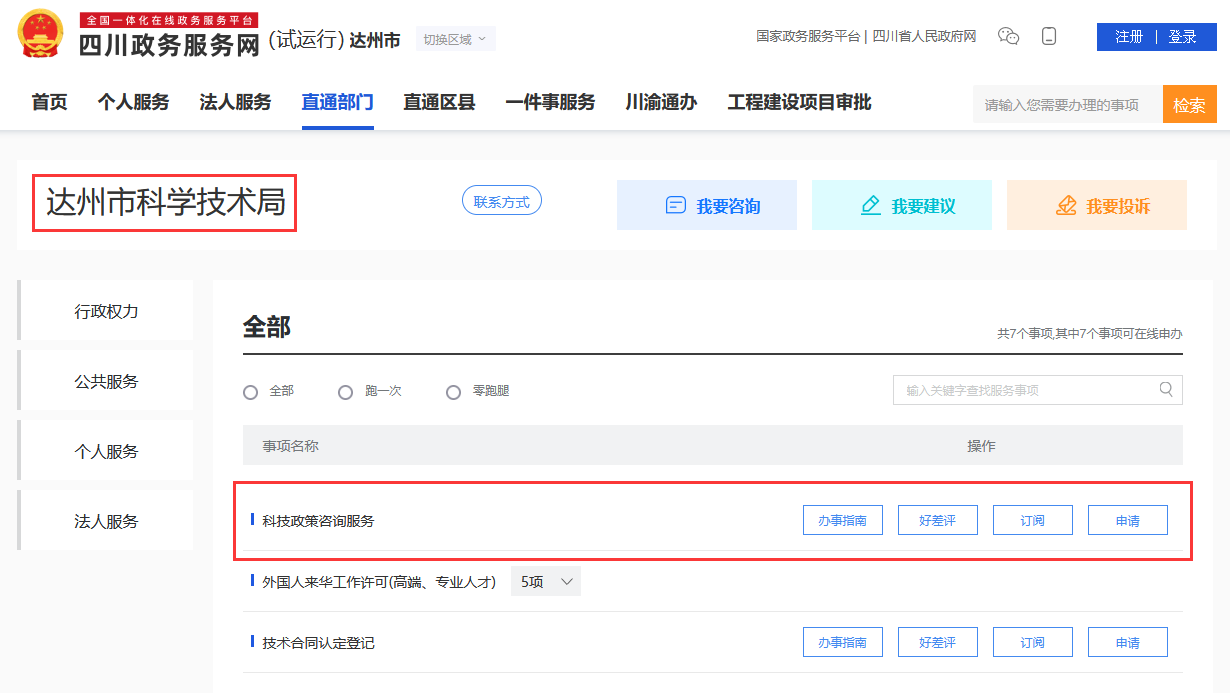Click the national emblem logo
The image size is (1230, 693).
point(40,34)
